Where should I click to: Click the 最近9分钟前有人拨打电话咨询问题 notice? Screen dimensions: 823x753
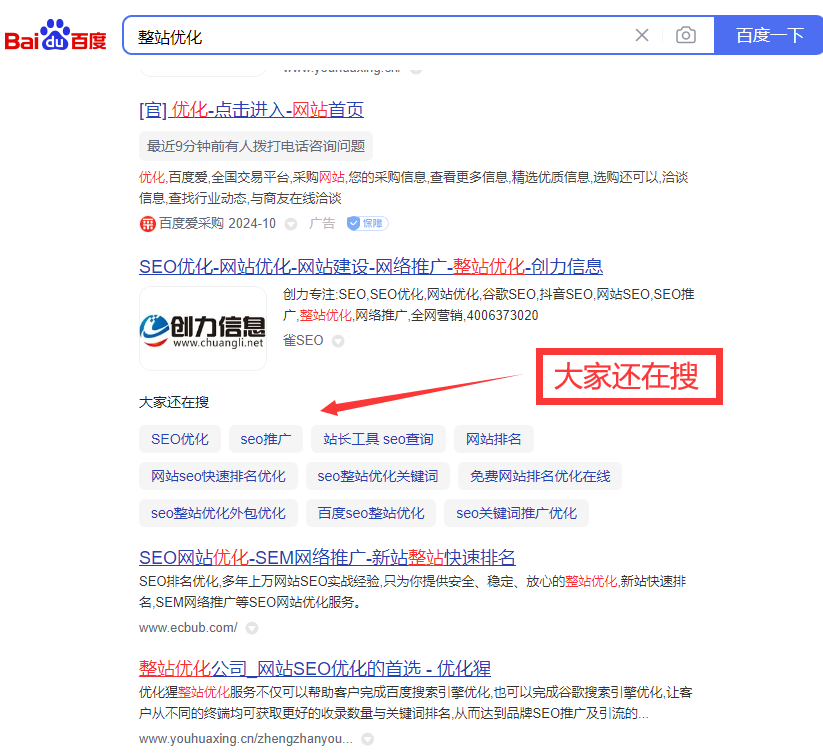point(256,146)
